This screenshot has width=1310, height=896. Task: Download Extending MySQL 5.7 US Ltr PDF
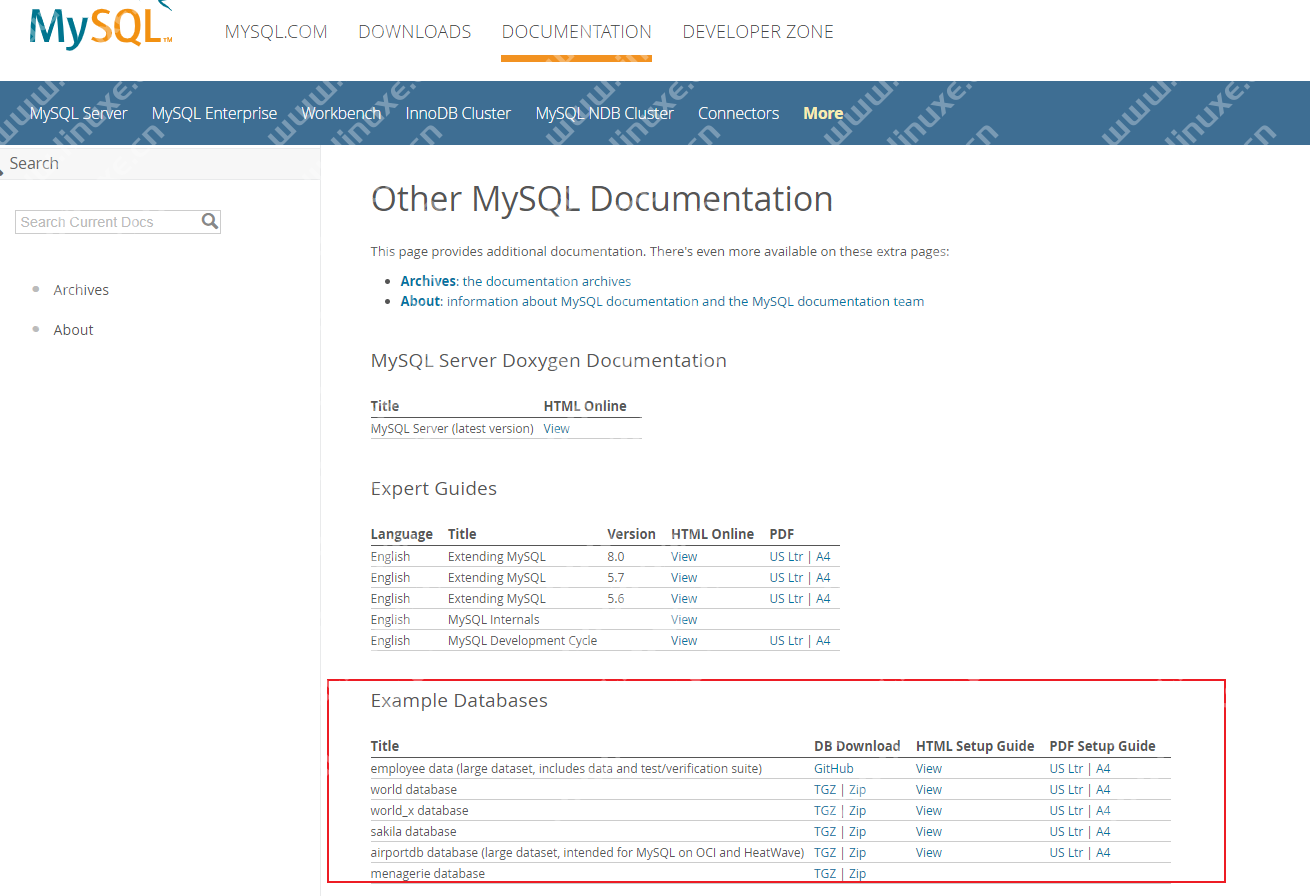click(786, 577)
